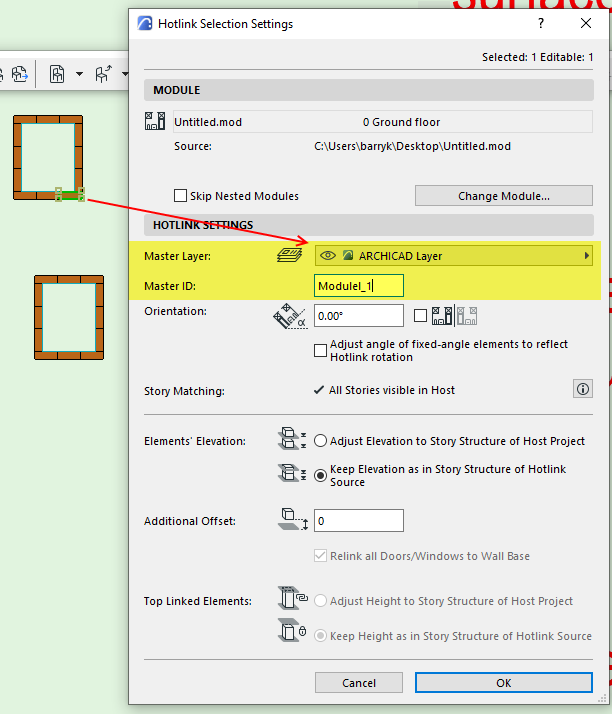Select Keep Elevation as in Hotlink Source
The width and height of the screenshot is (612, 714).
[321, 475]
